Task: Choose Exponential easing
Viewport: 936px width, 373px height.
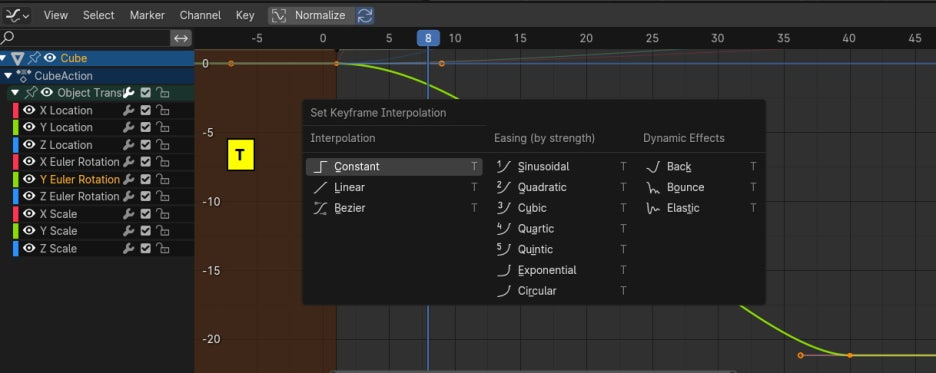Action: coord(561,270)
